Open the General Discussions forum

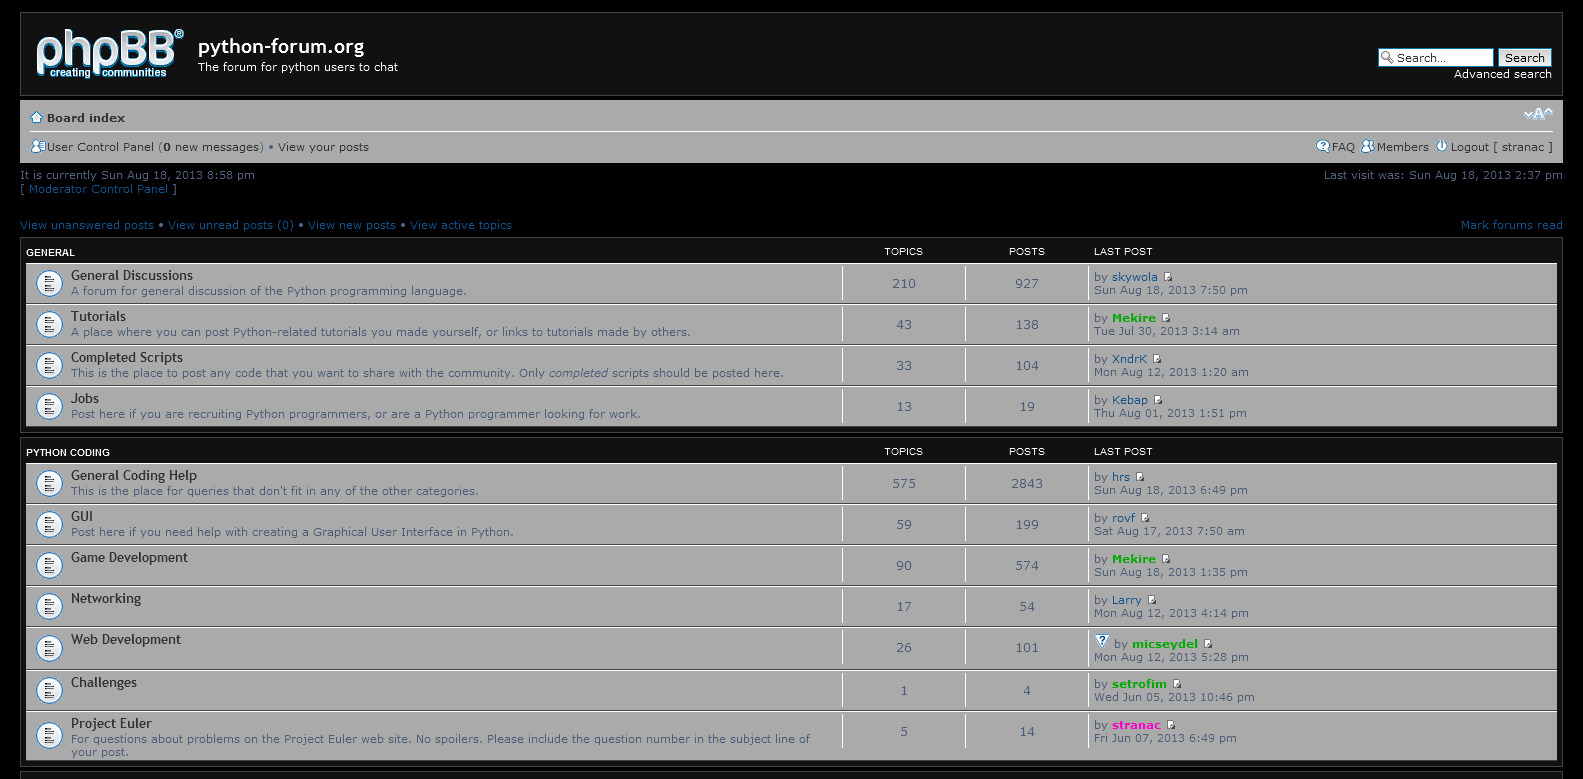pos(132,276)
